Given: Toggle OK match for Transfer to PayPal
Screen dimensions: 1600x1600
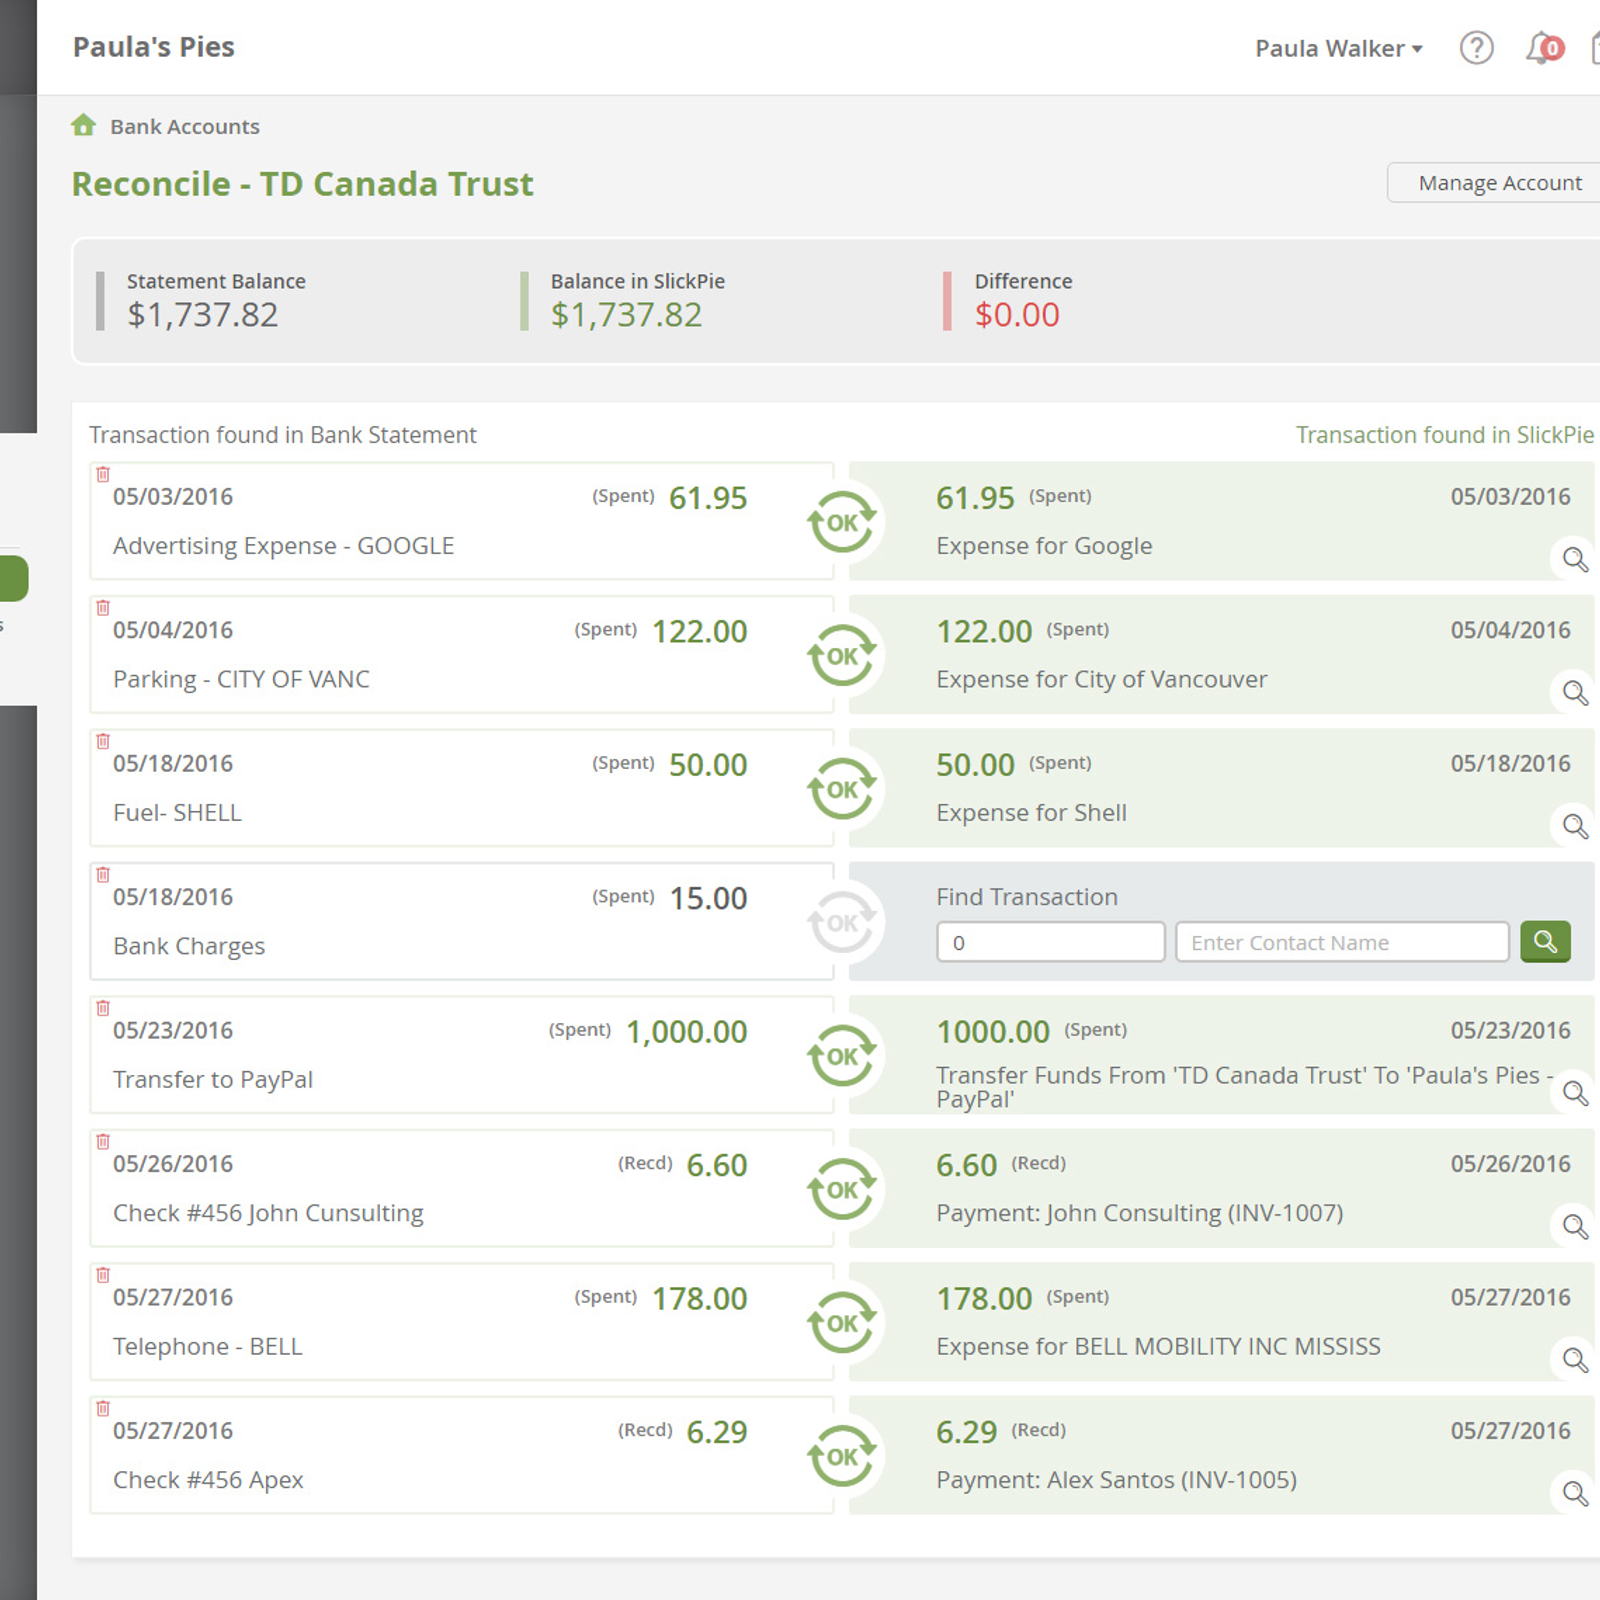Looking at the screenshot, I should (x=842, y=1055).
